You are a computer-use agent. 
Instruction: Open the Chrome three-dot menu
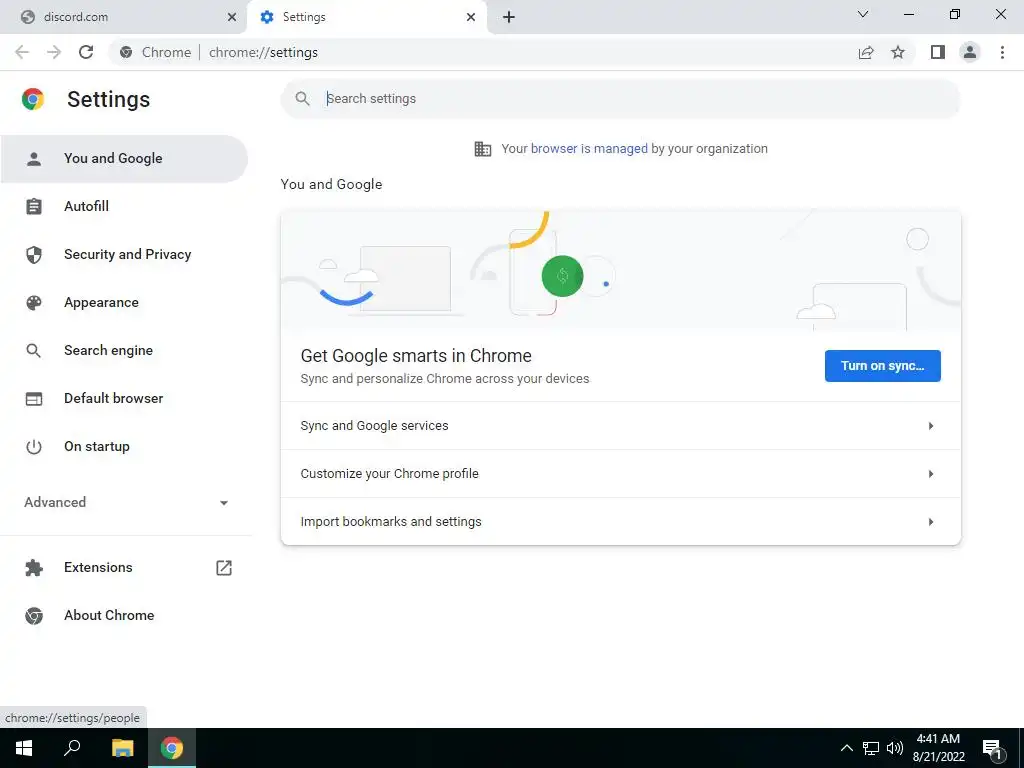pos(1002,52)
